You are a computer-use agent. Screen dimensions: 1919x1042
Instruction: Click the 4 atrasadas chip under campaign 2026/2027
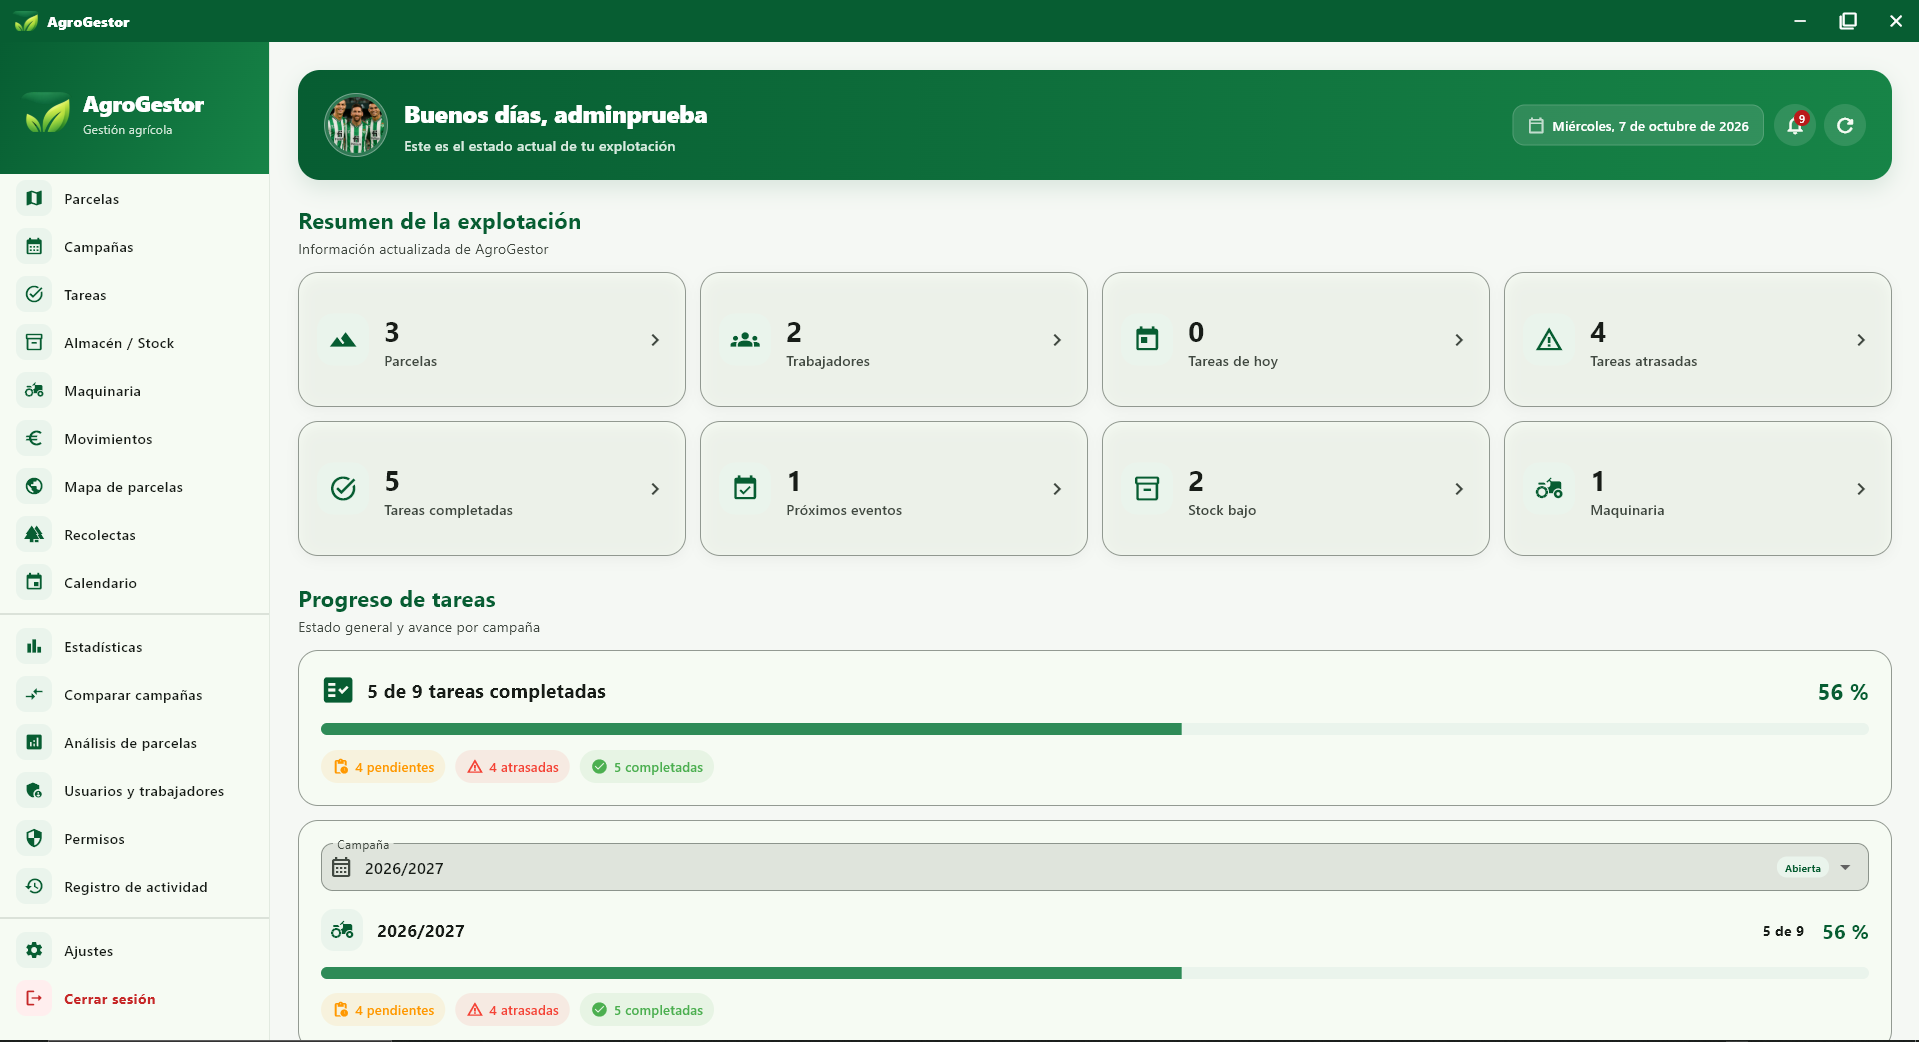(x=513, y=1010)
